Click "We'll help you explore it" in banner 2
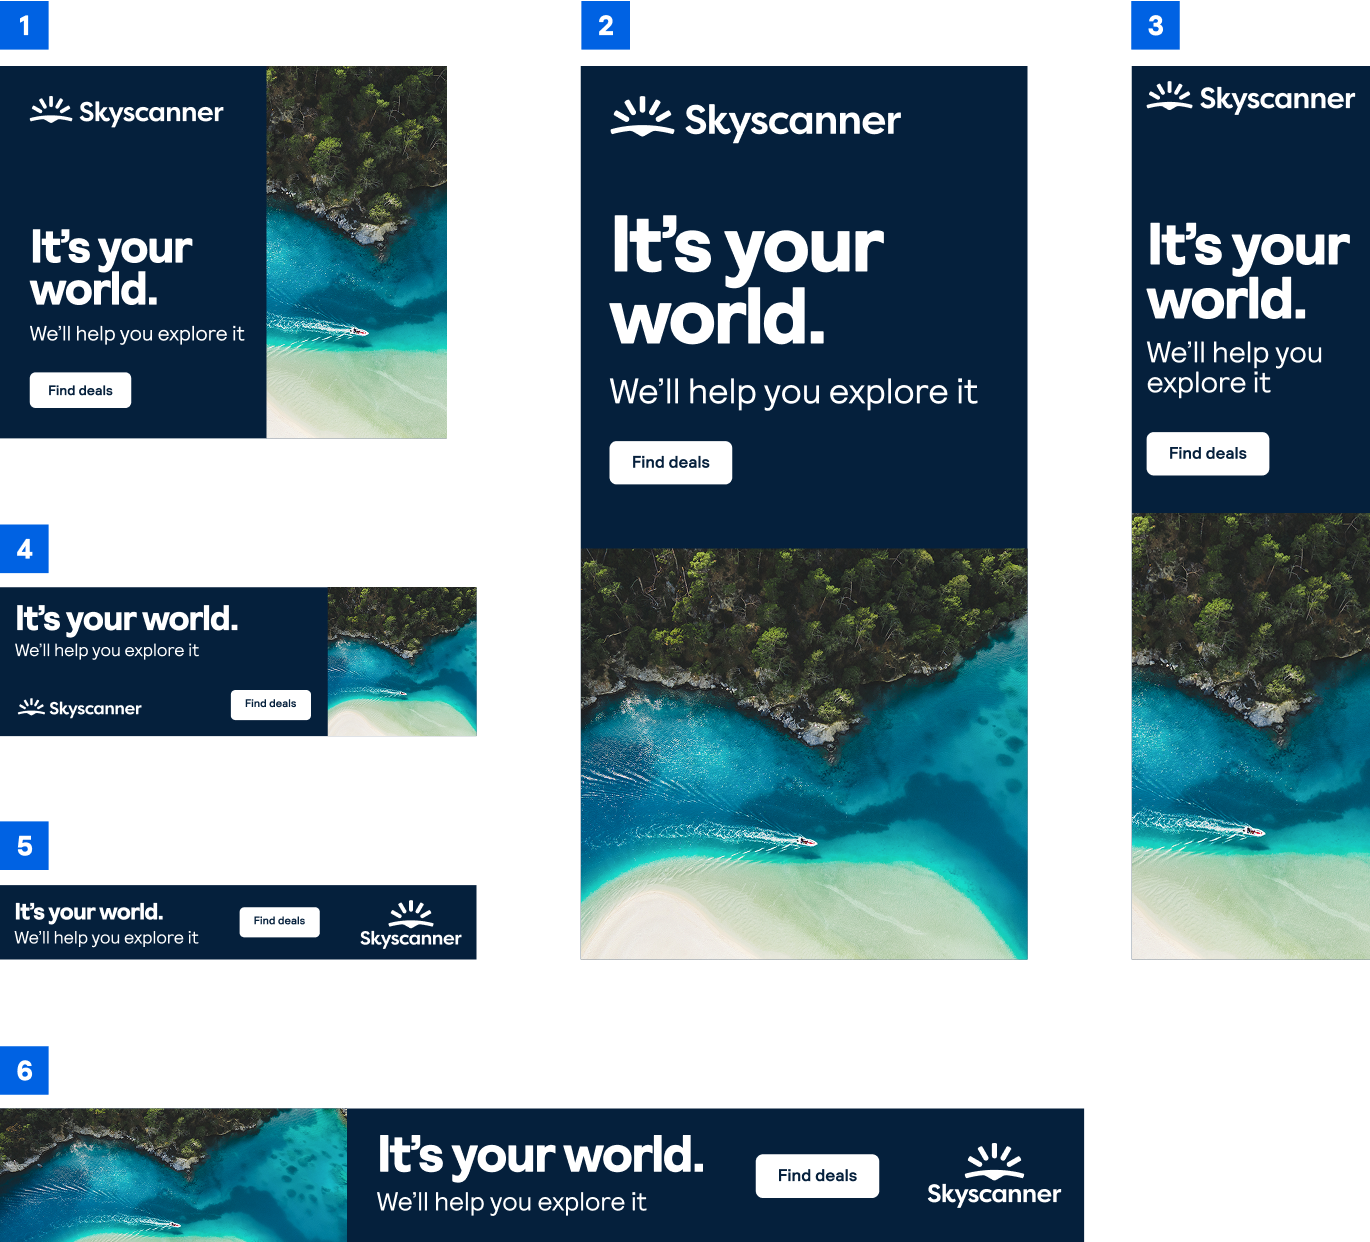1370x1242 pixels. [793, 392]
